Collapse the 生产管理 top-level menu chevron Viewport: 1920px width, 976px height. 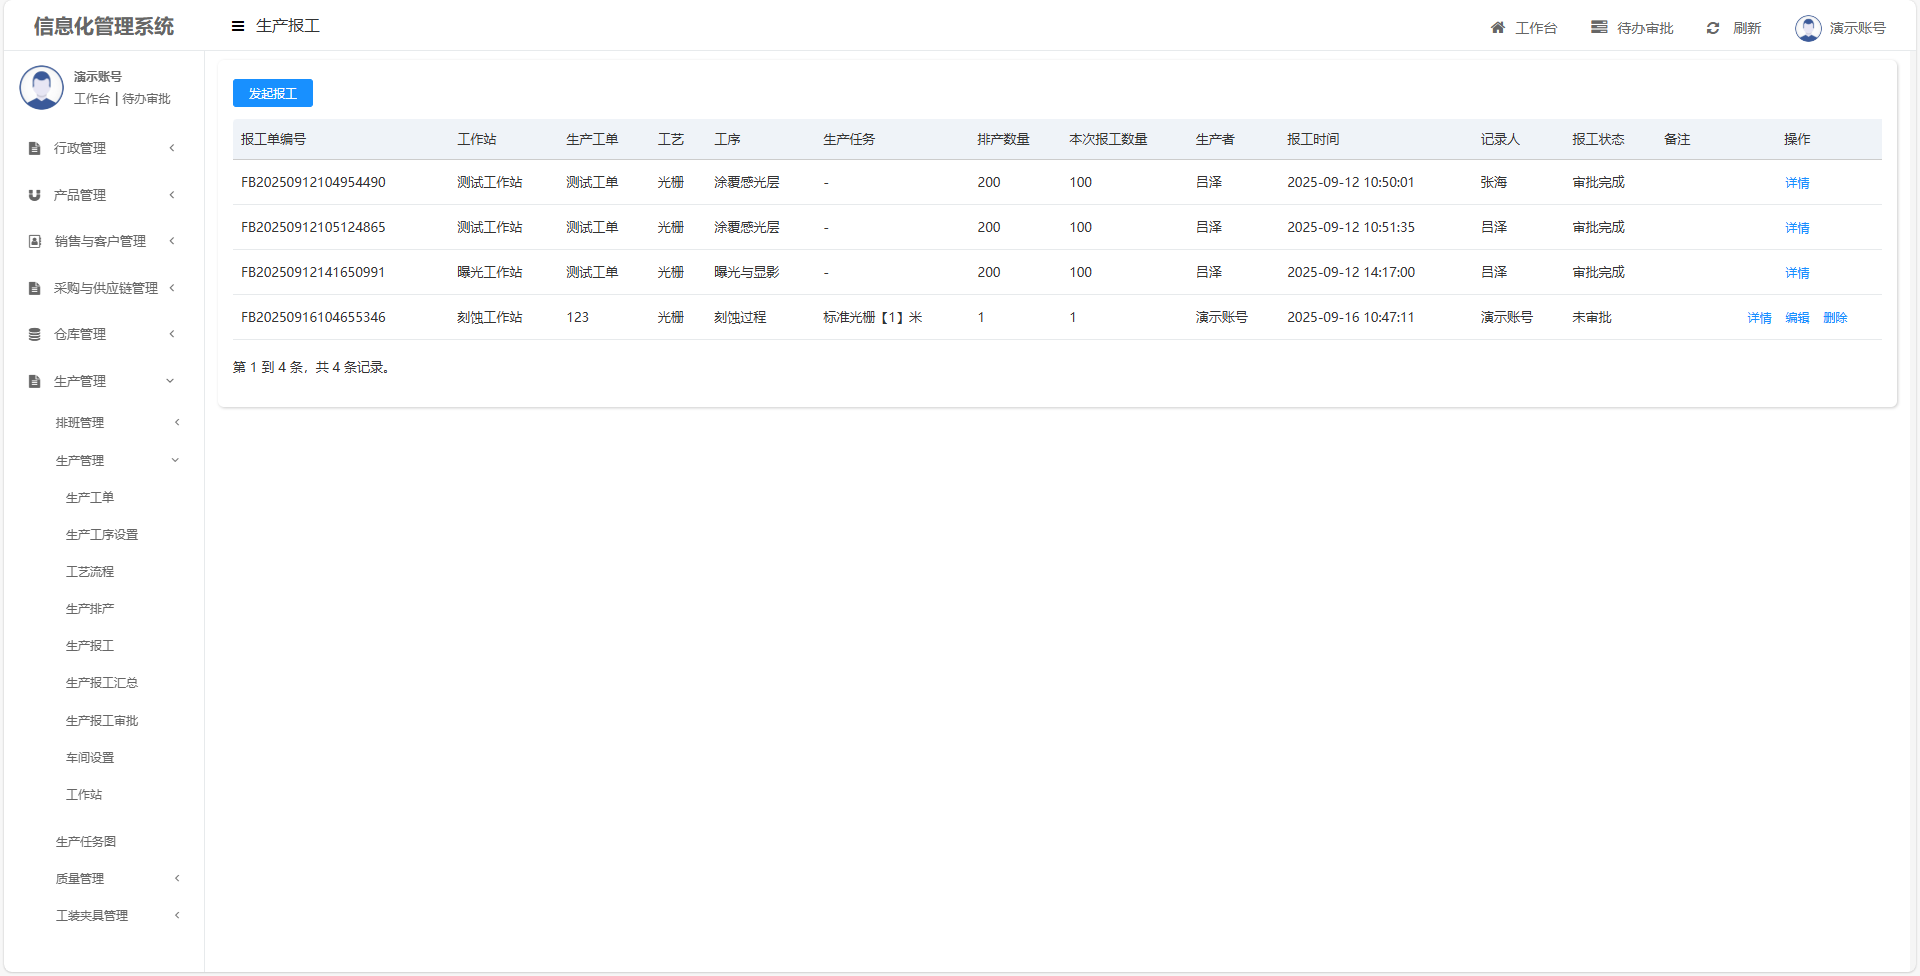(x=170, y=381)
